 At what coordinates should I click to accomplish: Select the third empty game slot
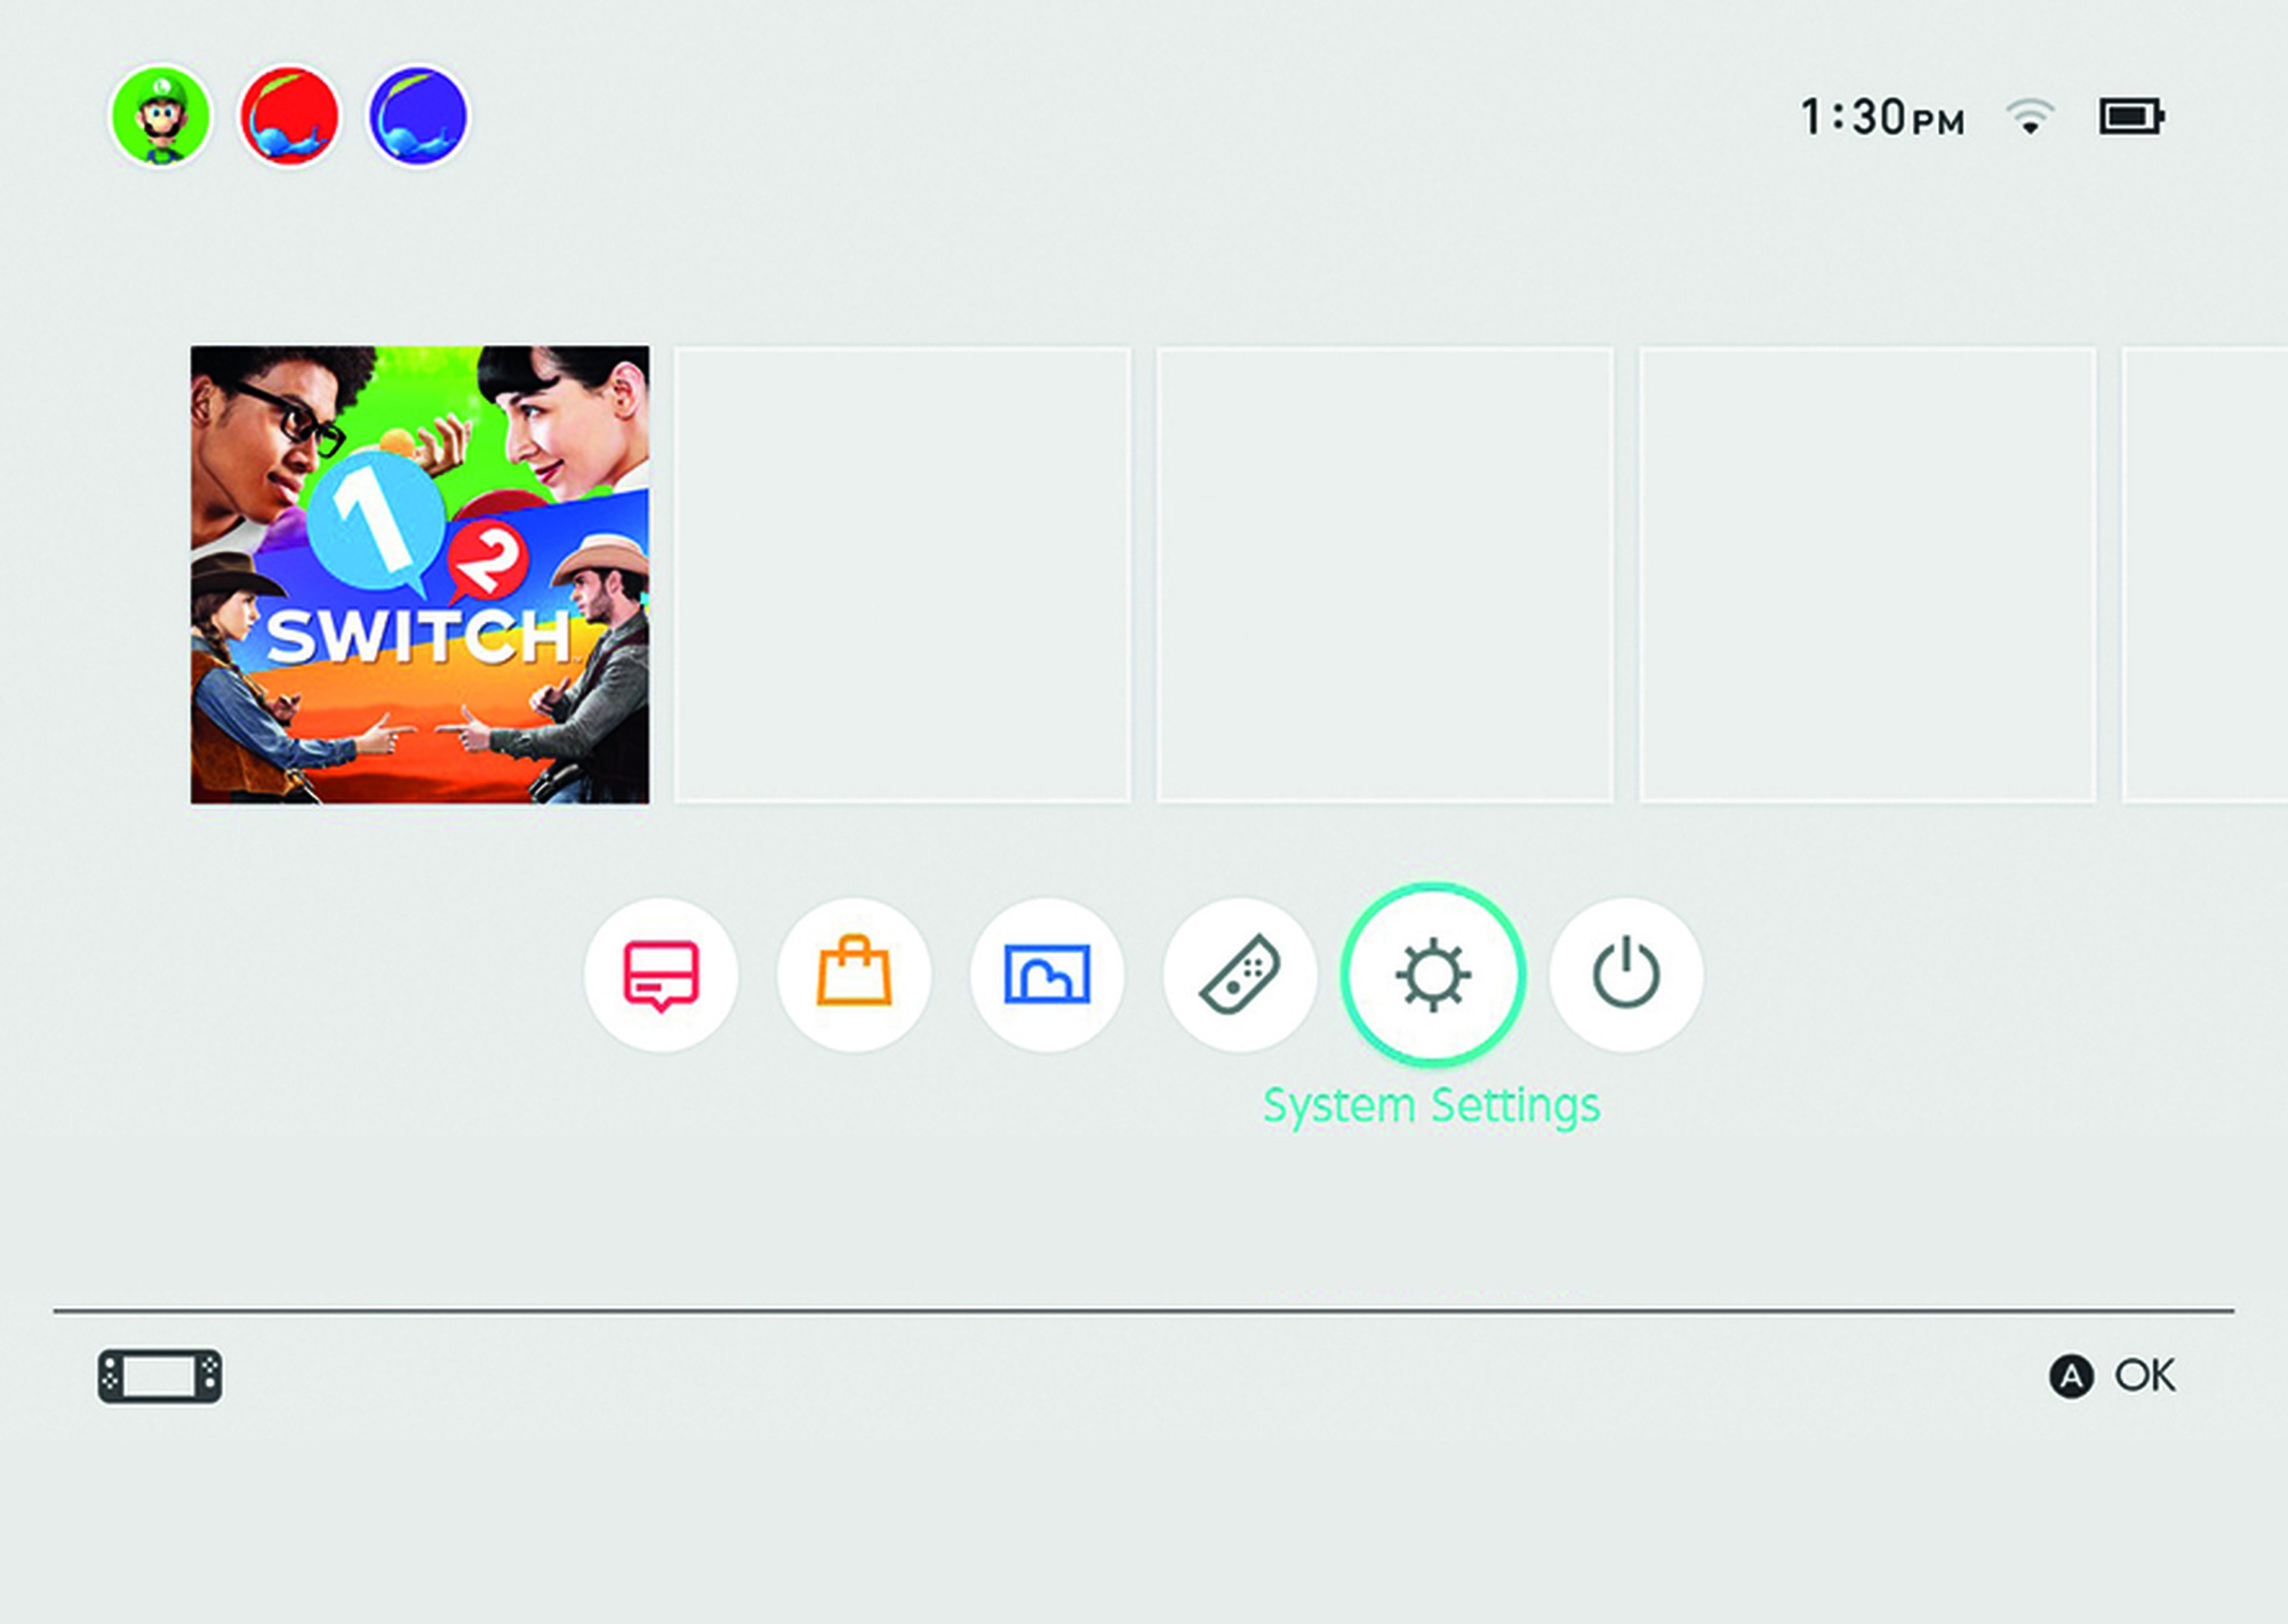tap(1868, 575)
